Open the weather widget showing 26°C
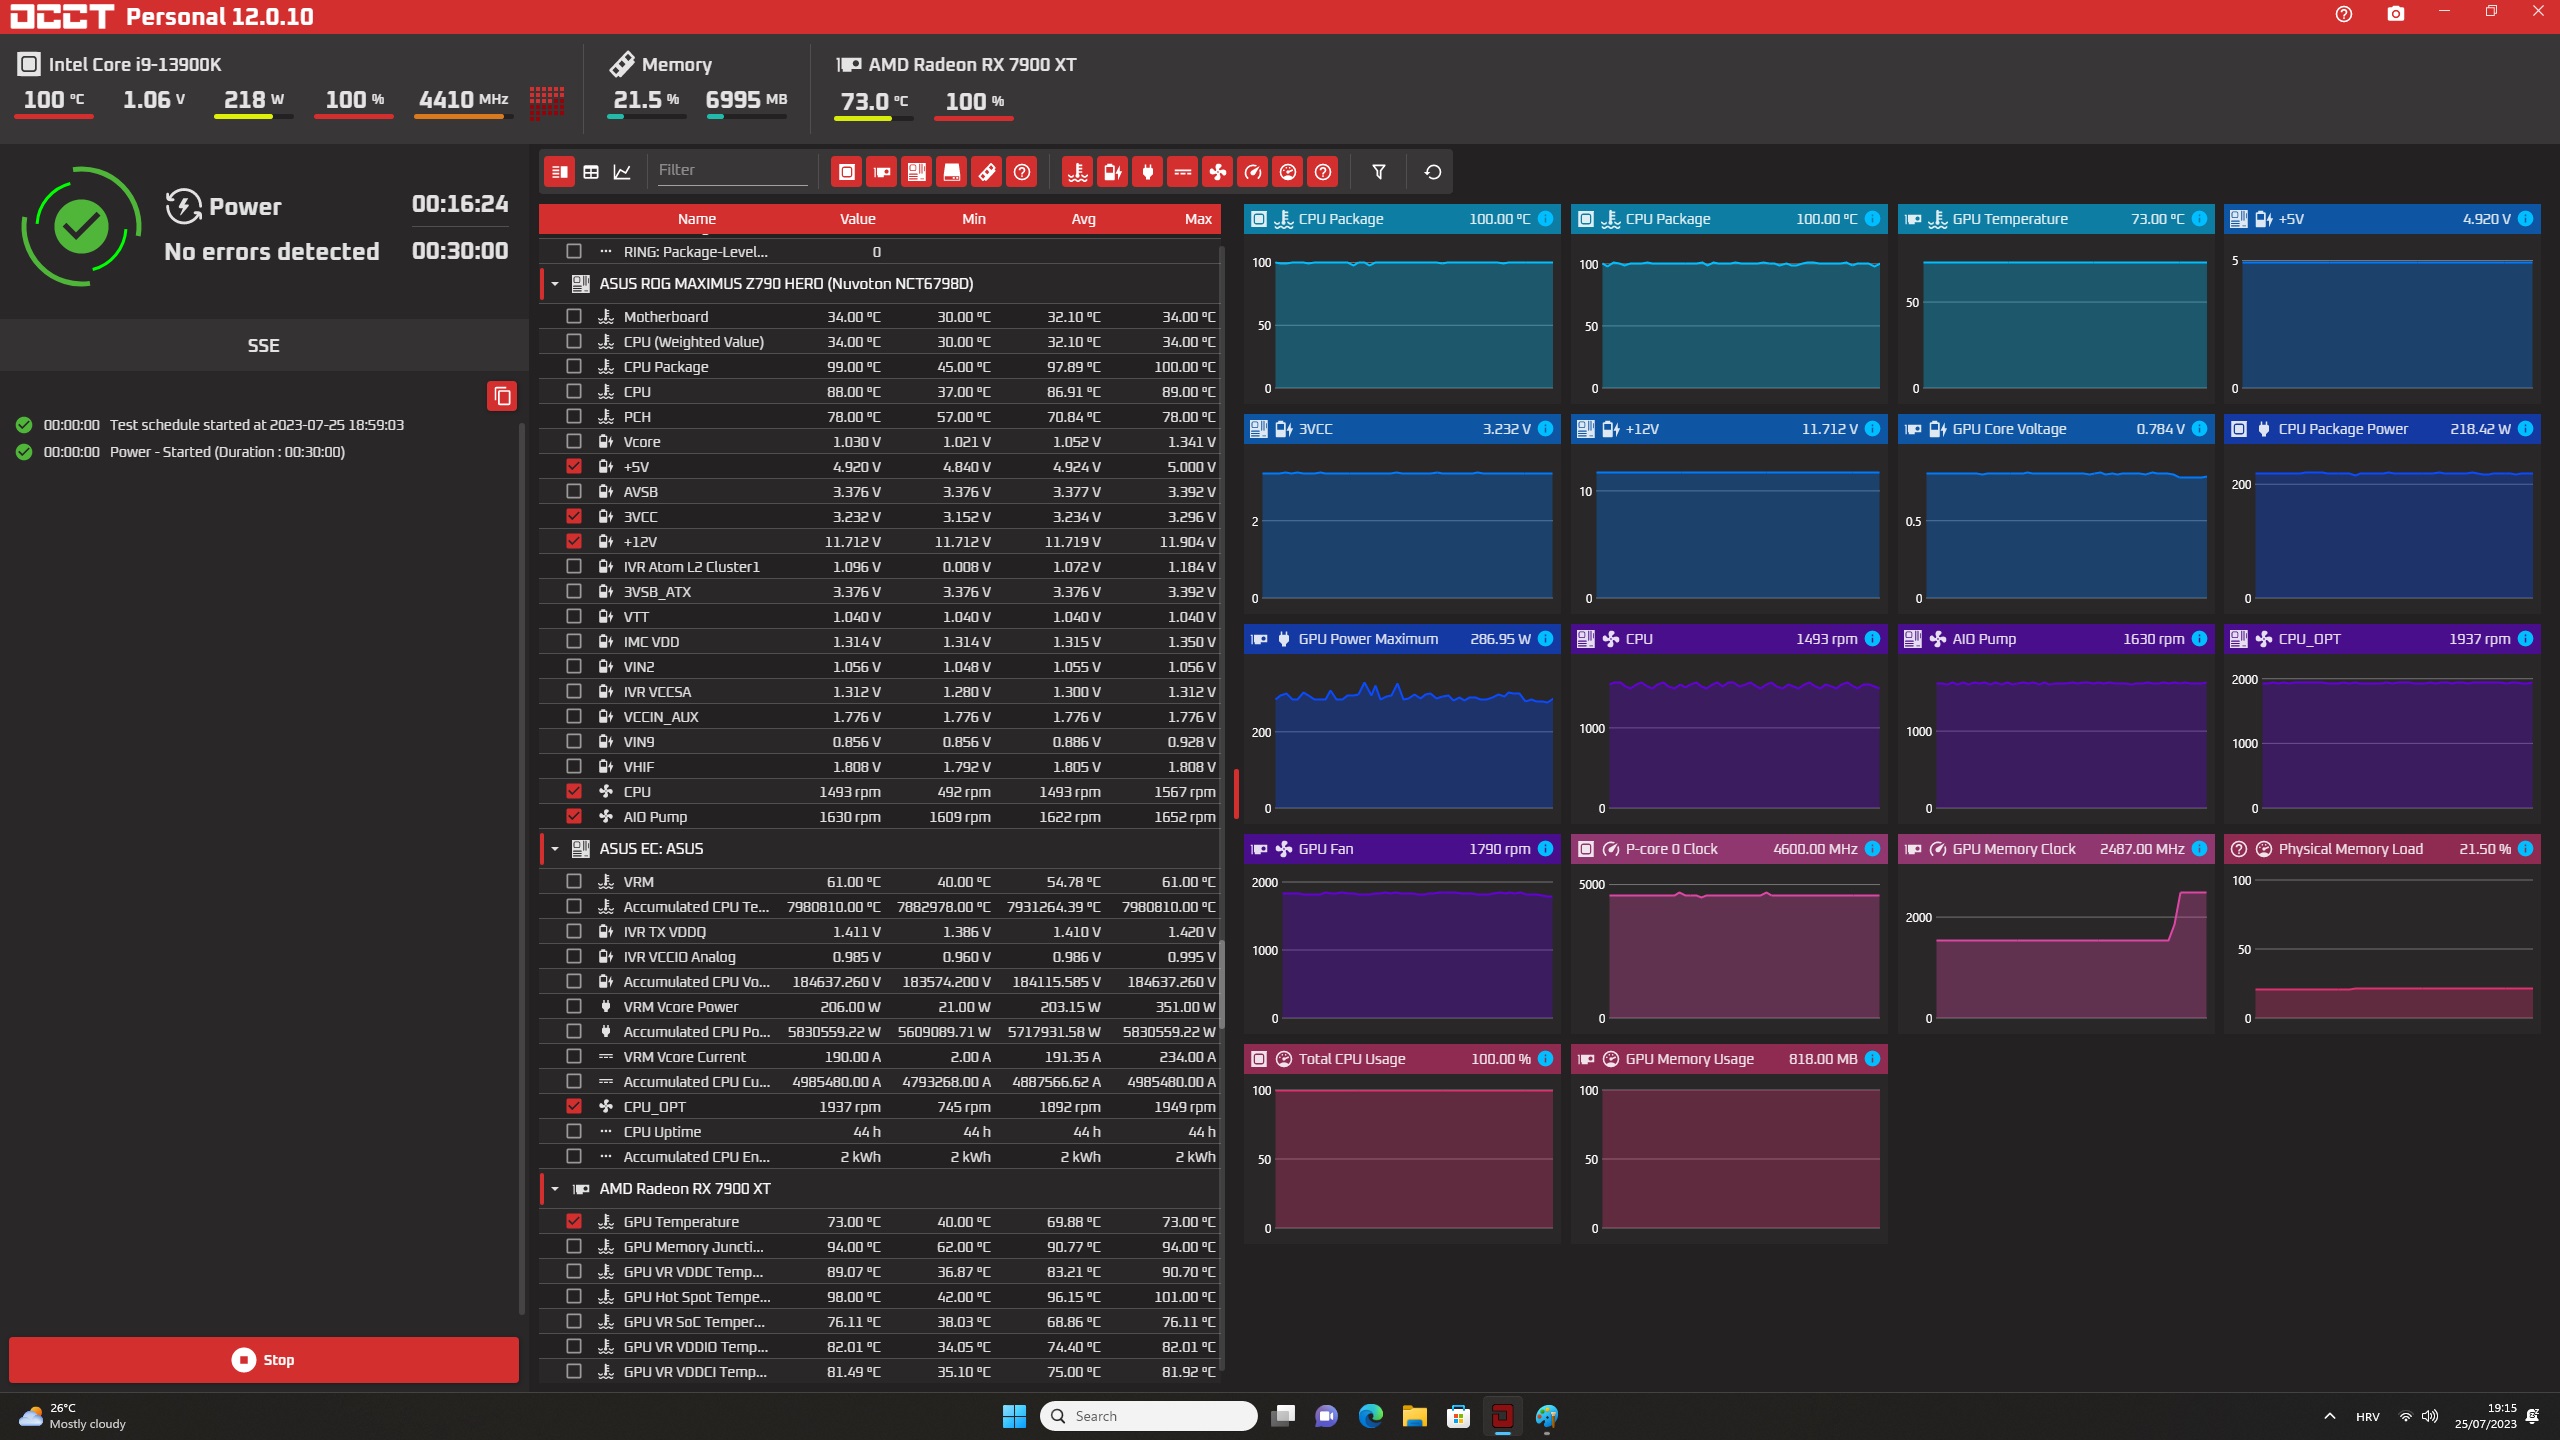This screenshot has height=1440, width=2560. click(73, 1416)
